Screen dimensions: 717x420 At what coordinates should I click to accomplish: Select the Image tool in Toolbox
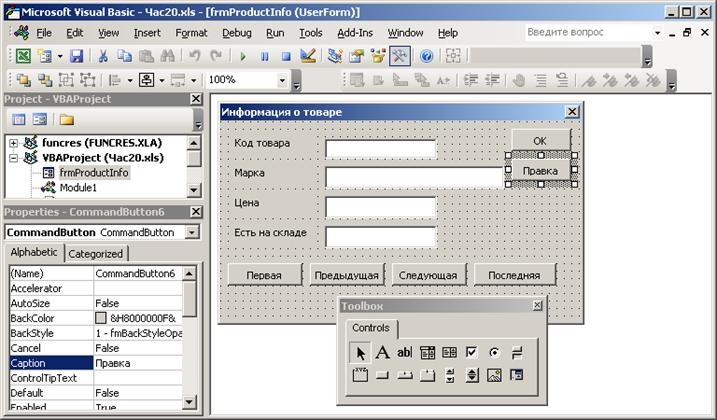[494, 375]
